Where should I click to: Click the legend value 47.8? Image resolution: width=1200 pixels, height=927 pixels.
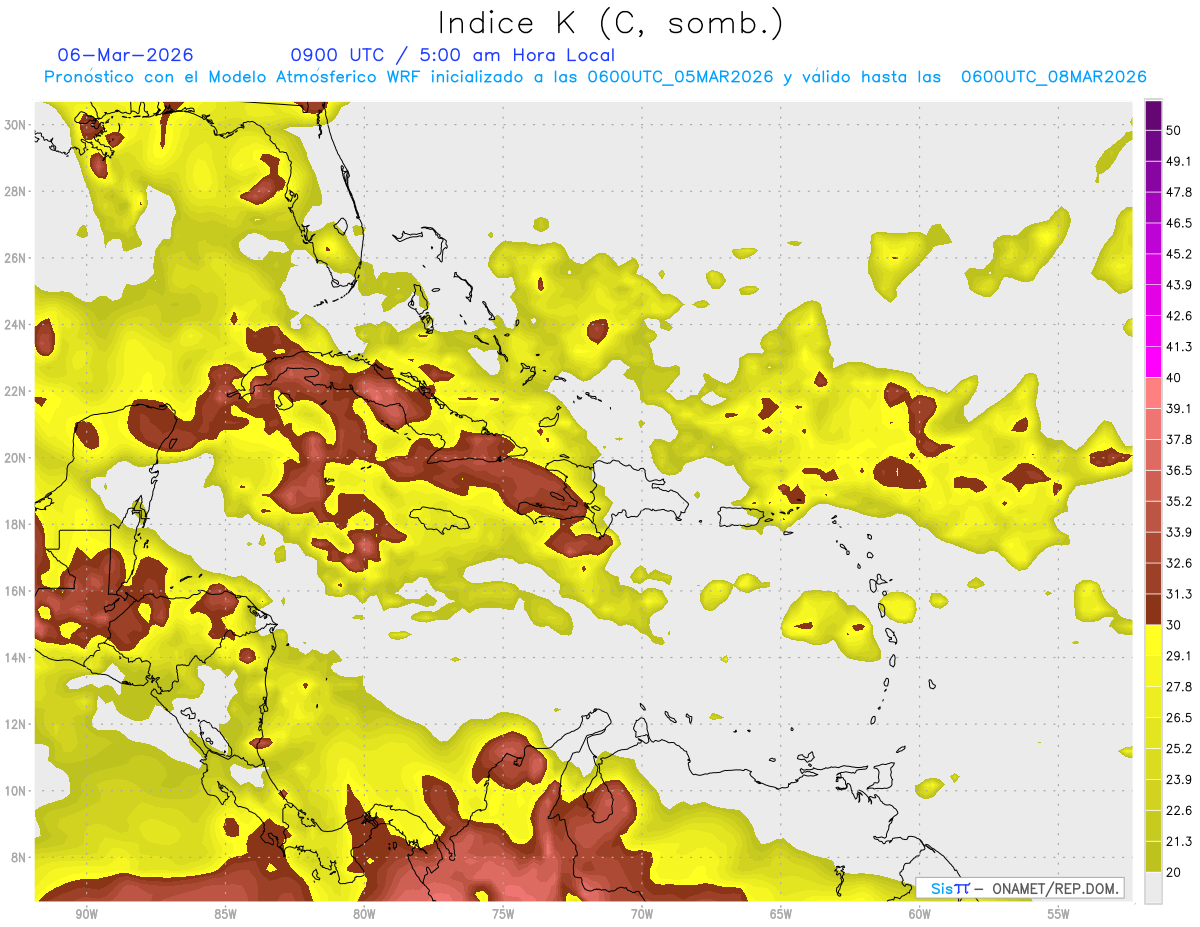[1179, 192]
